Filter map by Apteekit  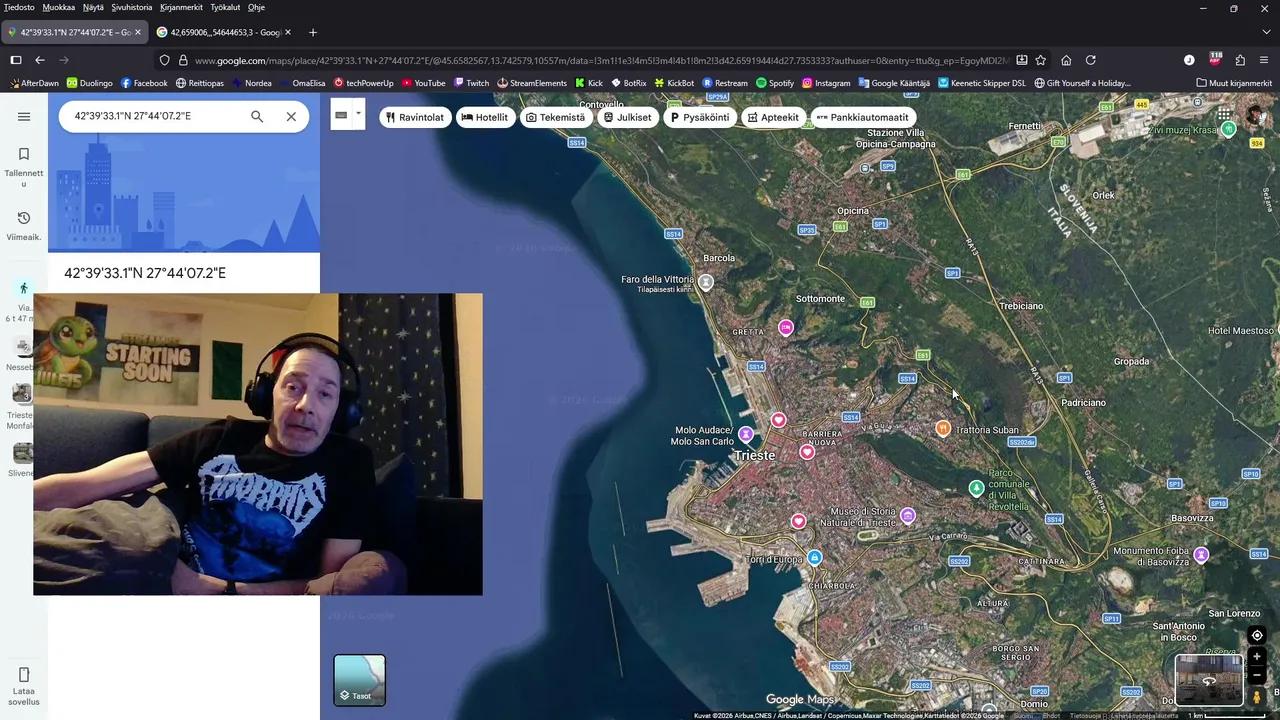[x=773, y=117]
